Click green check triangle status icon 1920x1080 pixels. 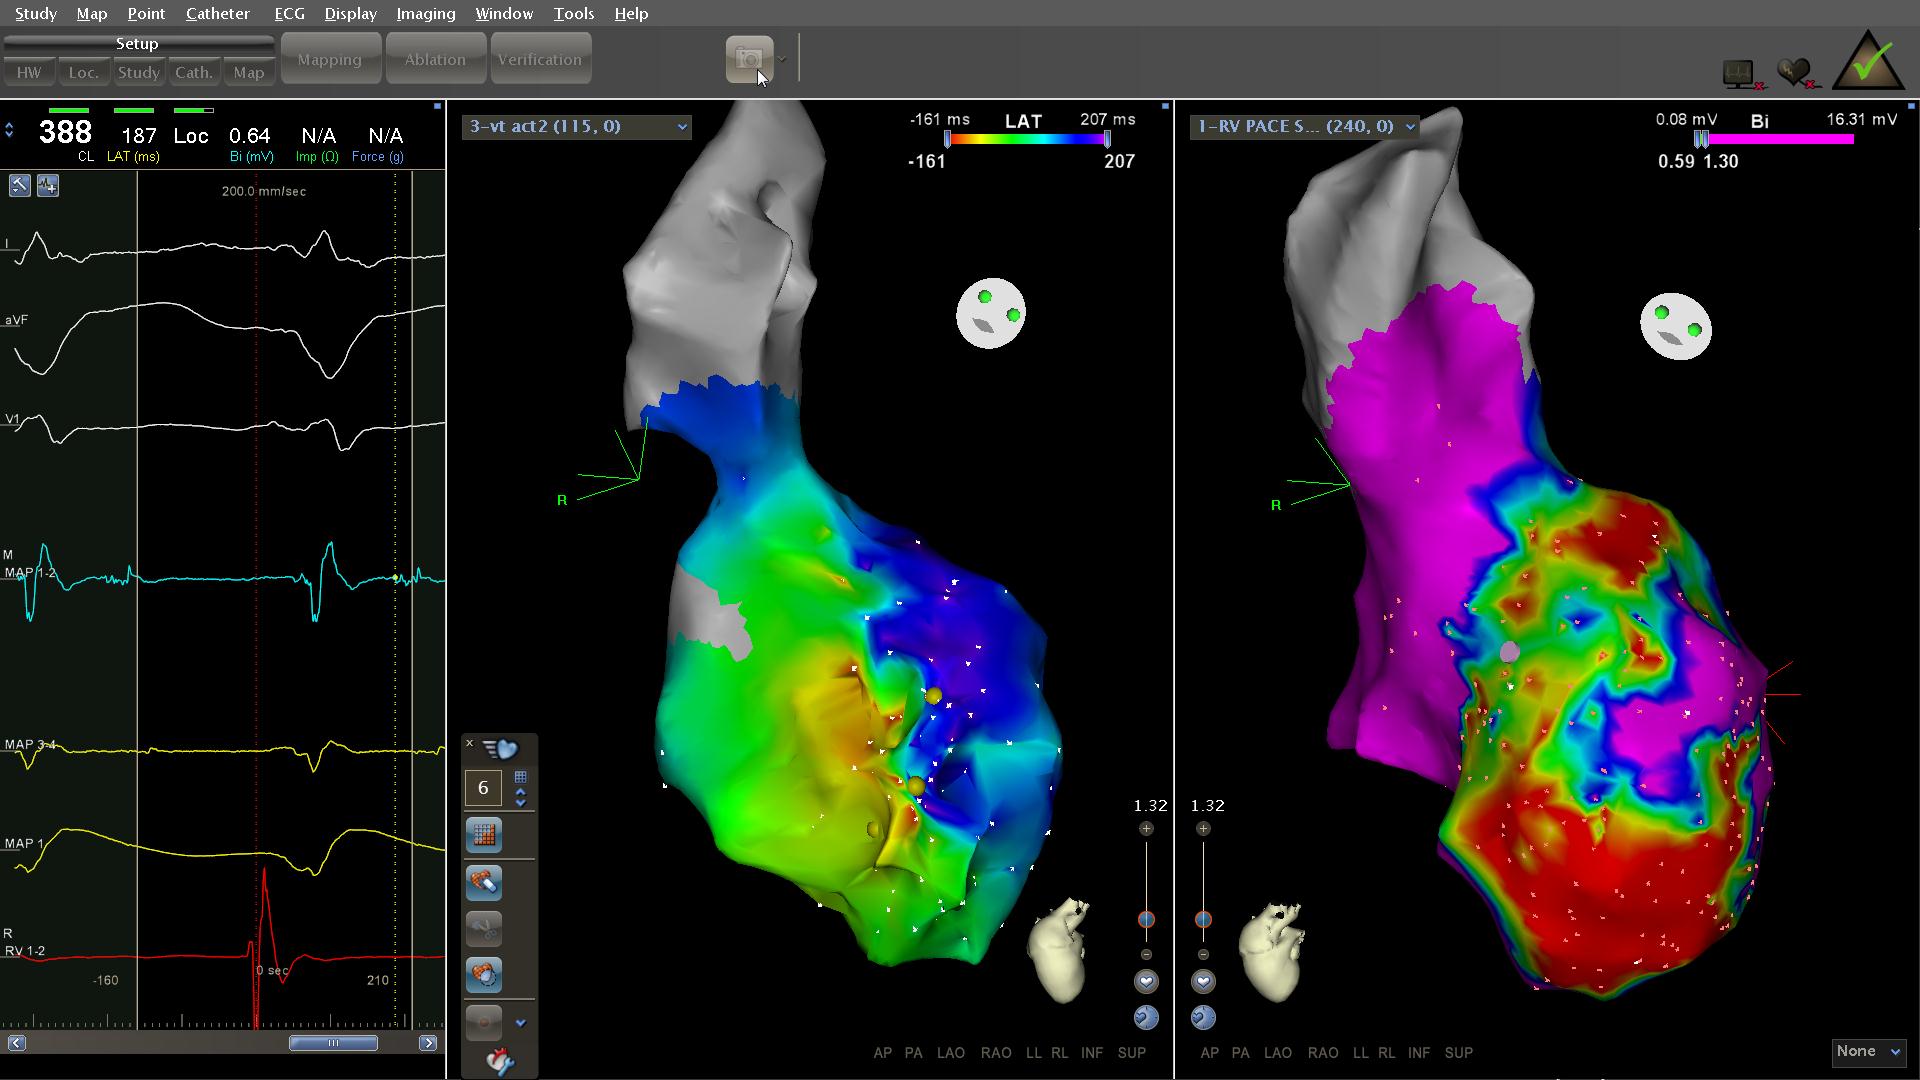[x=1867, y=63]
